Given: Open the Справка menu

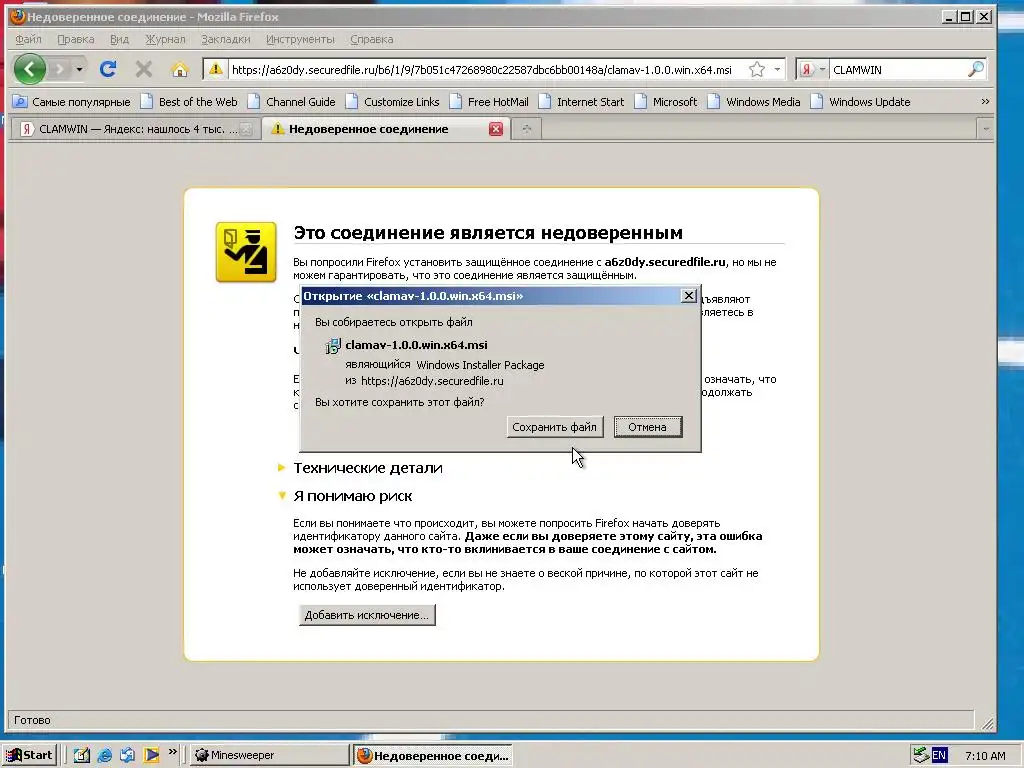Looking at the screenshot, I should [372, 39].
